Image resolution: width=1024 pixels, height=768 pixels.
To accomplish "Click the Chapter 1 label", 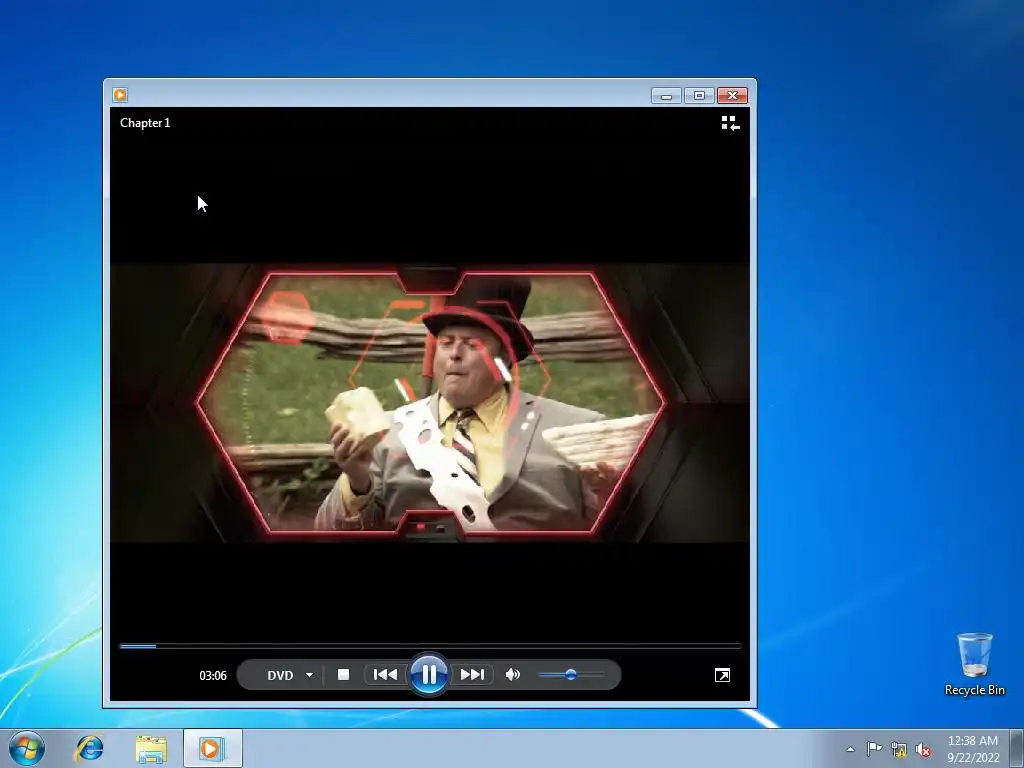I will tap(145, 123).
